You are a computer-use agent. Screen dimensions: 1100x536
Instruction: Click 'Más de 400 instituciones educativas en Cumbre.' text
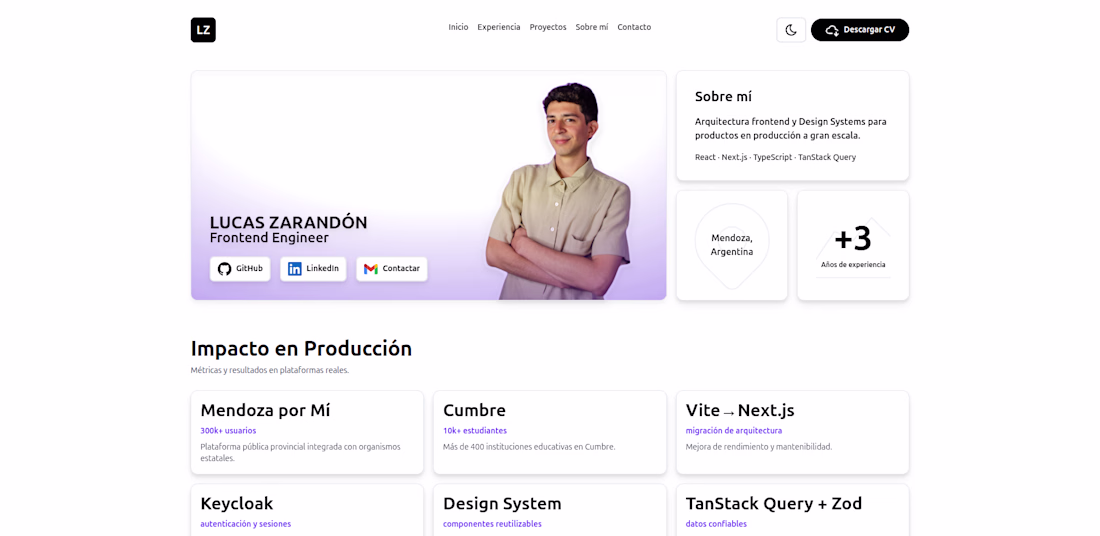click(x=529, y=447)
